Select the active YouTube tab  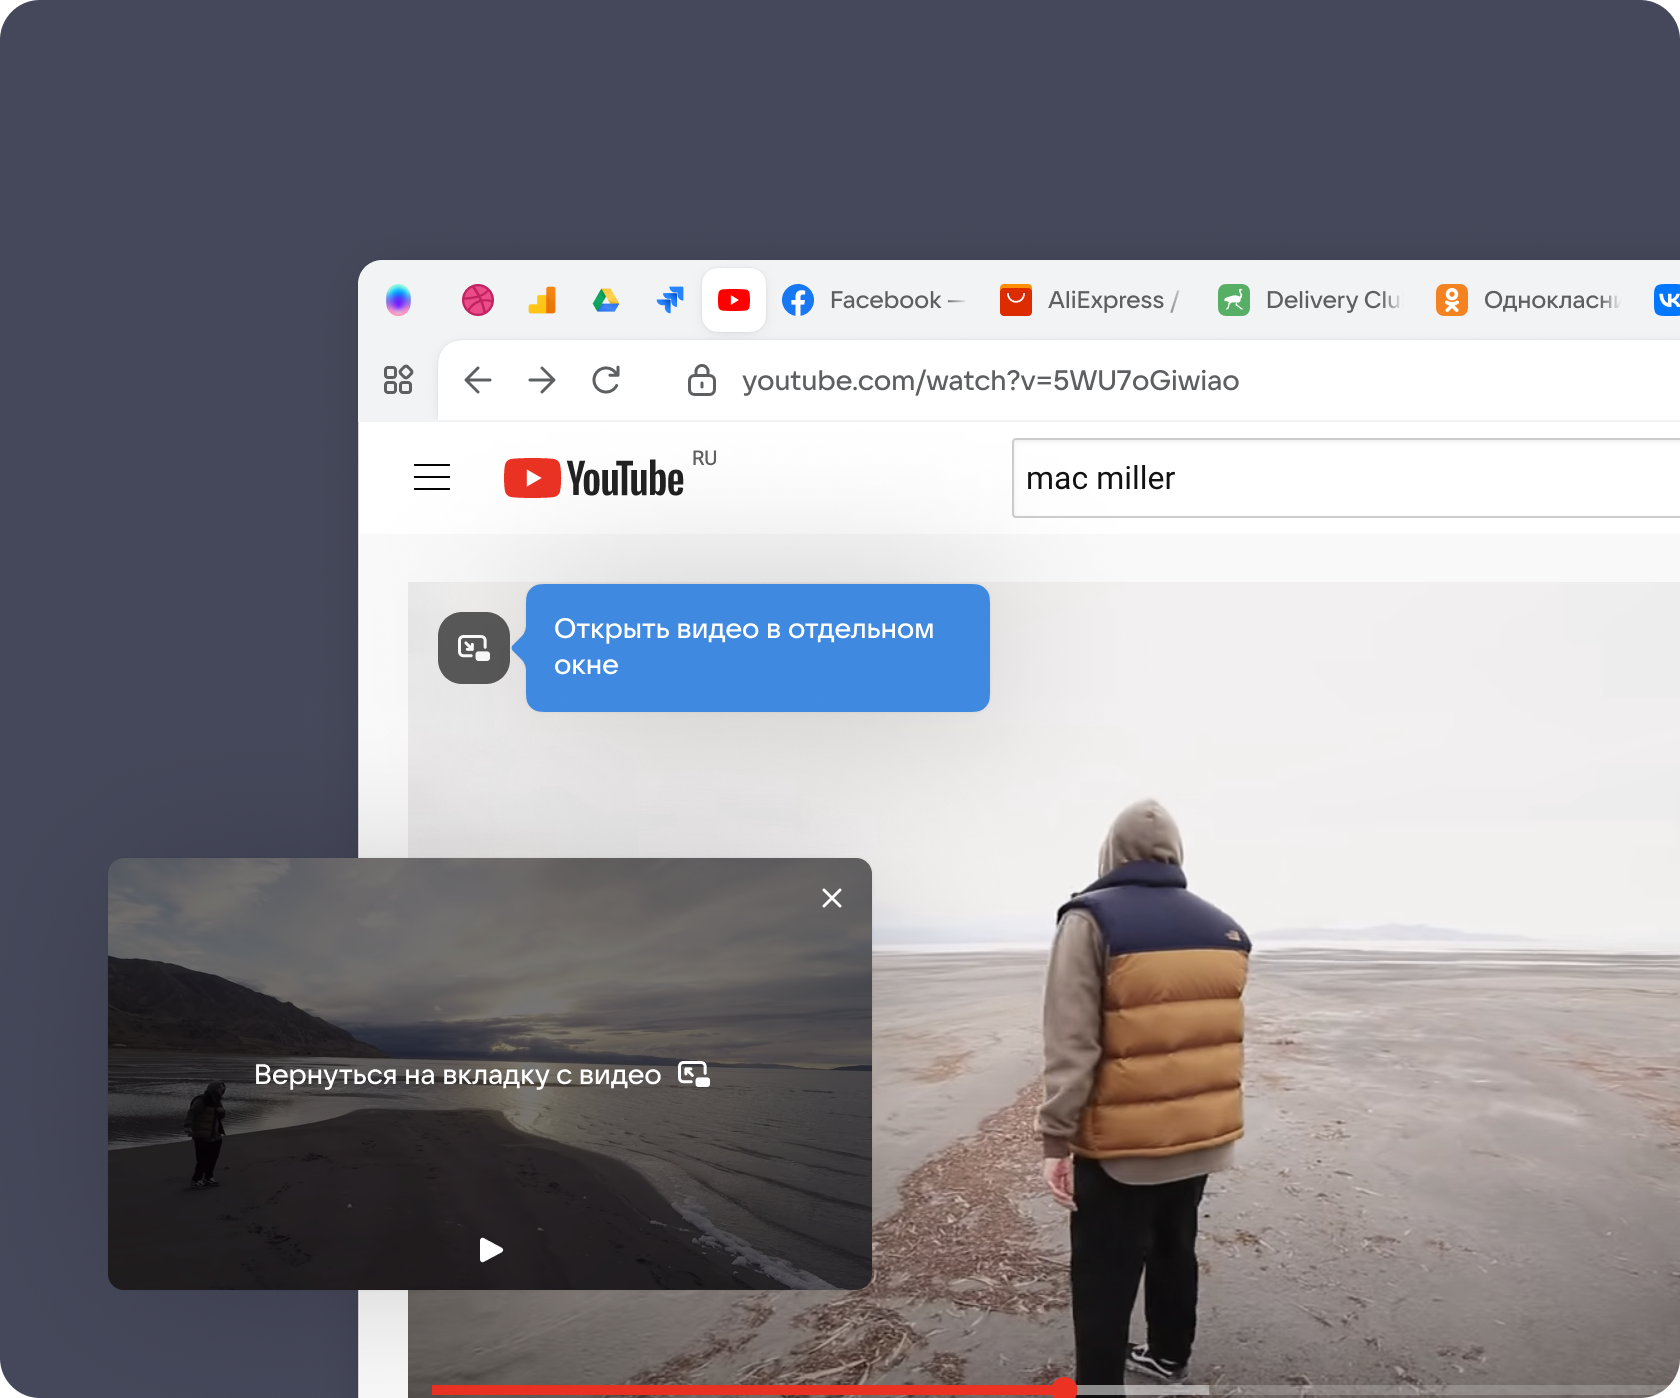734,300
